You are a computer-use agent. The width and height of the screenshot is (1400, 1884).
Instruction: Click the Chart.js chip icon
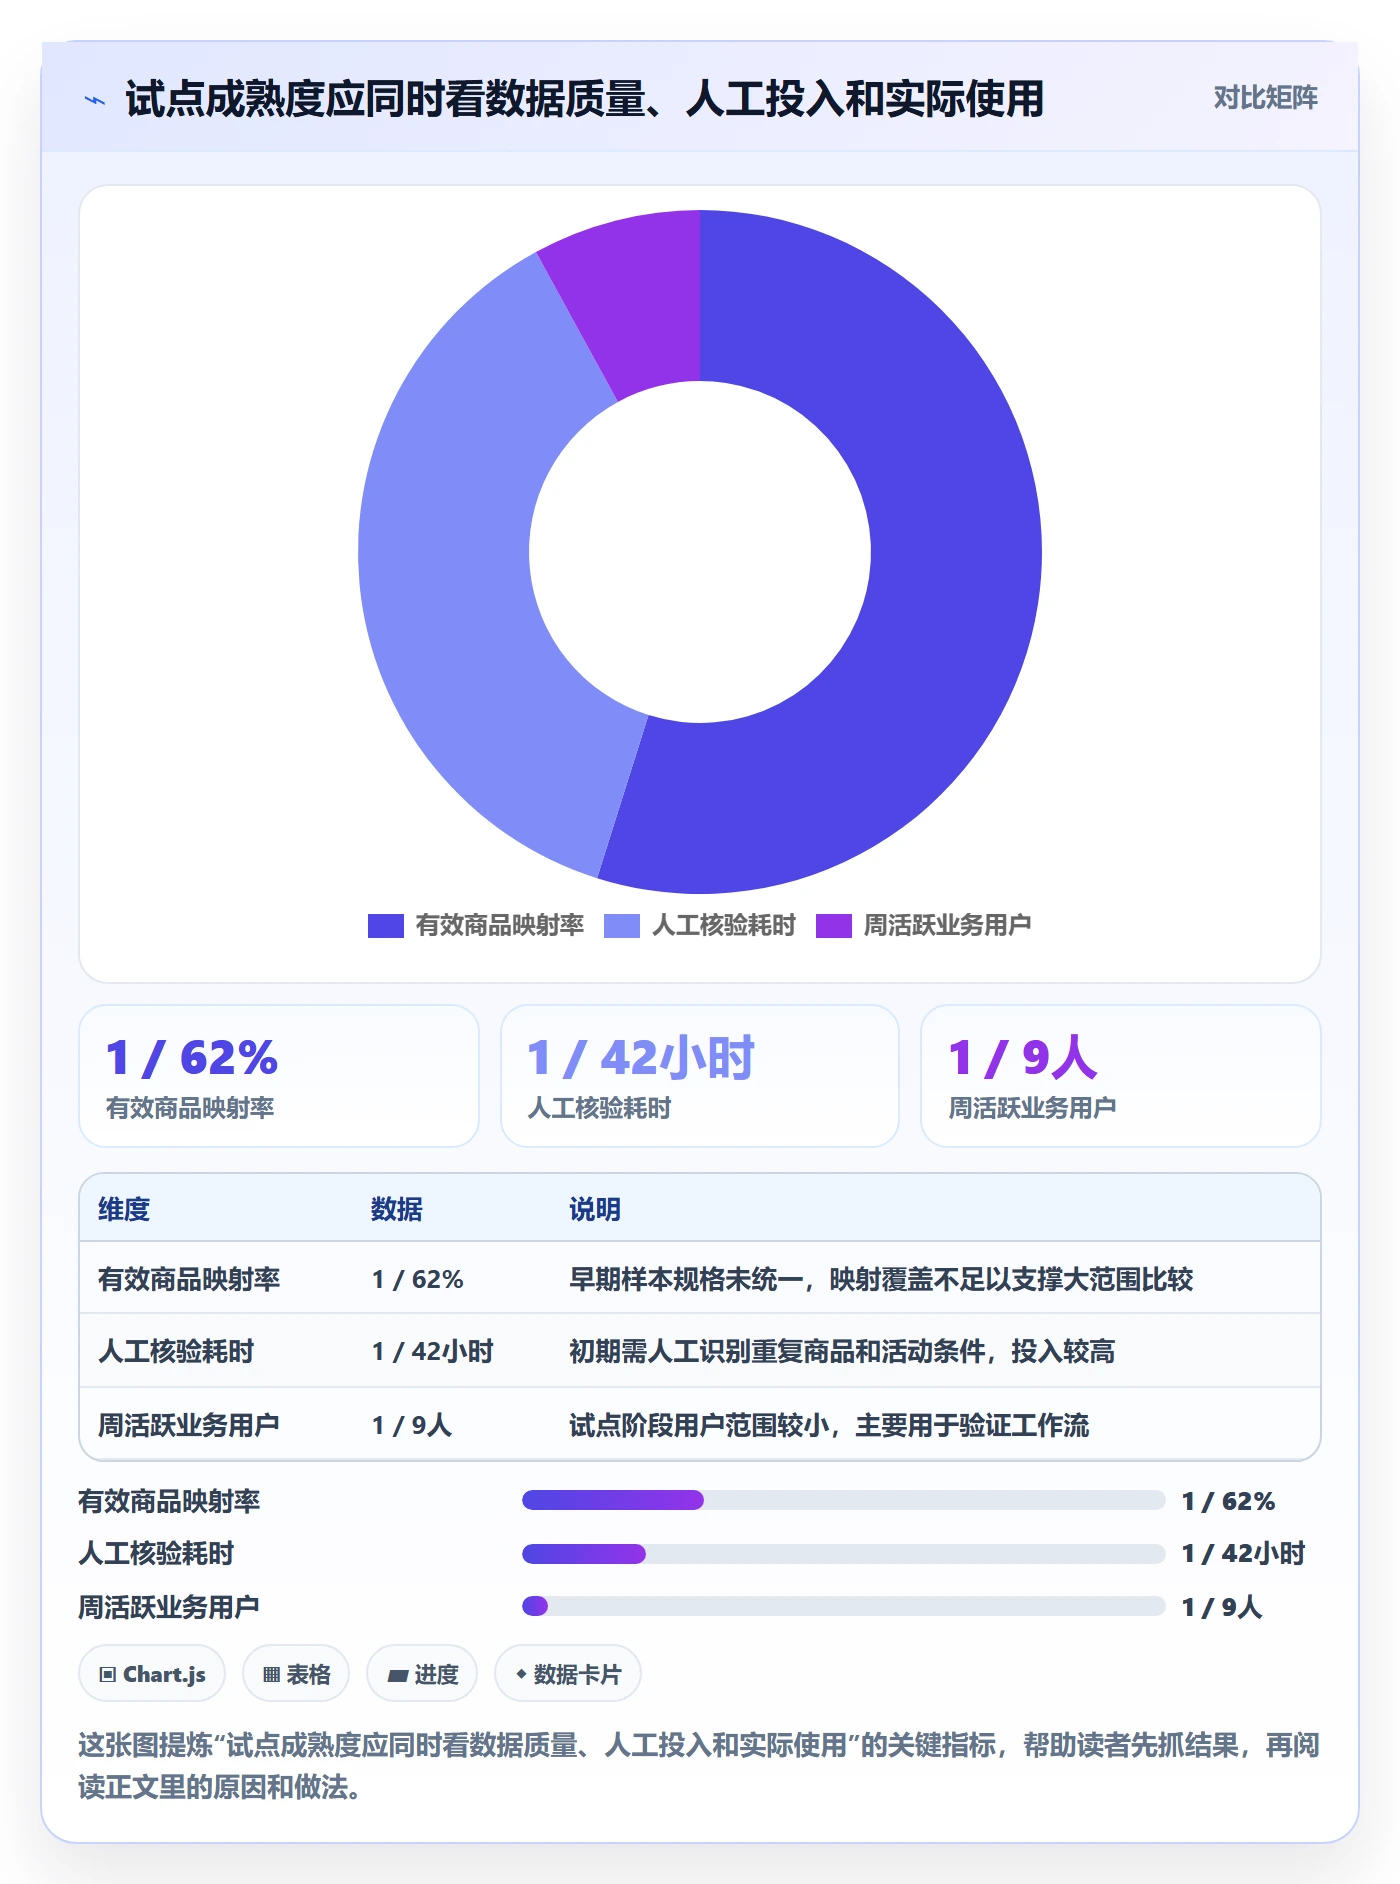click(108, 1674)
